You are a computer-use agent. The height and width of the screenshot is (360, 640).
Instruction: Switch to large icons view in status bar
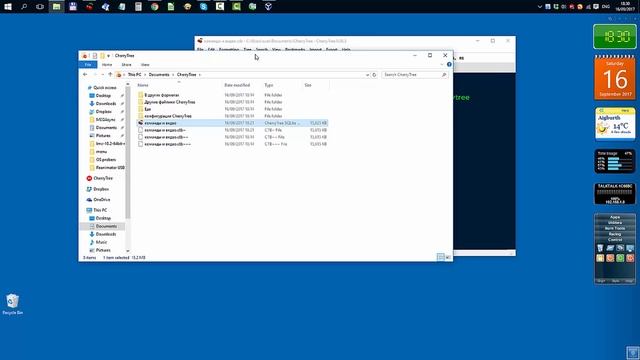(x=448, y=257)
